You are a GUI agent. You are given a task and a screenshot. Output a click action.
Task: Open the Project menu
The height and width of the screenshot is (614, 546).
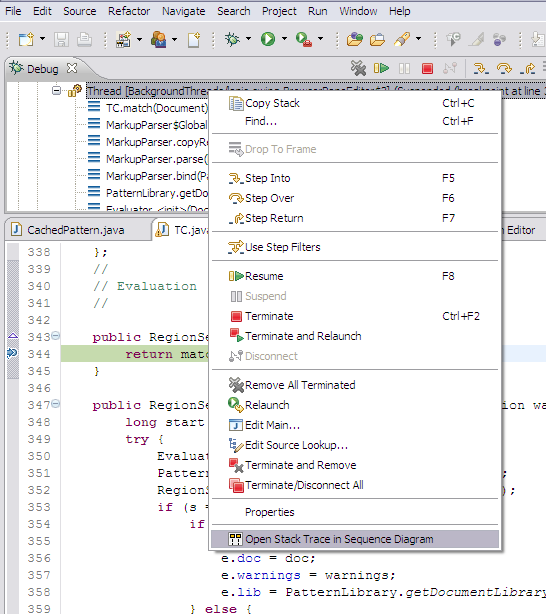(x=279, y=11)
